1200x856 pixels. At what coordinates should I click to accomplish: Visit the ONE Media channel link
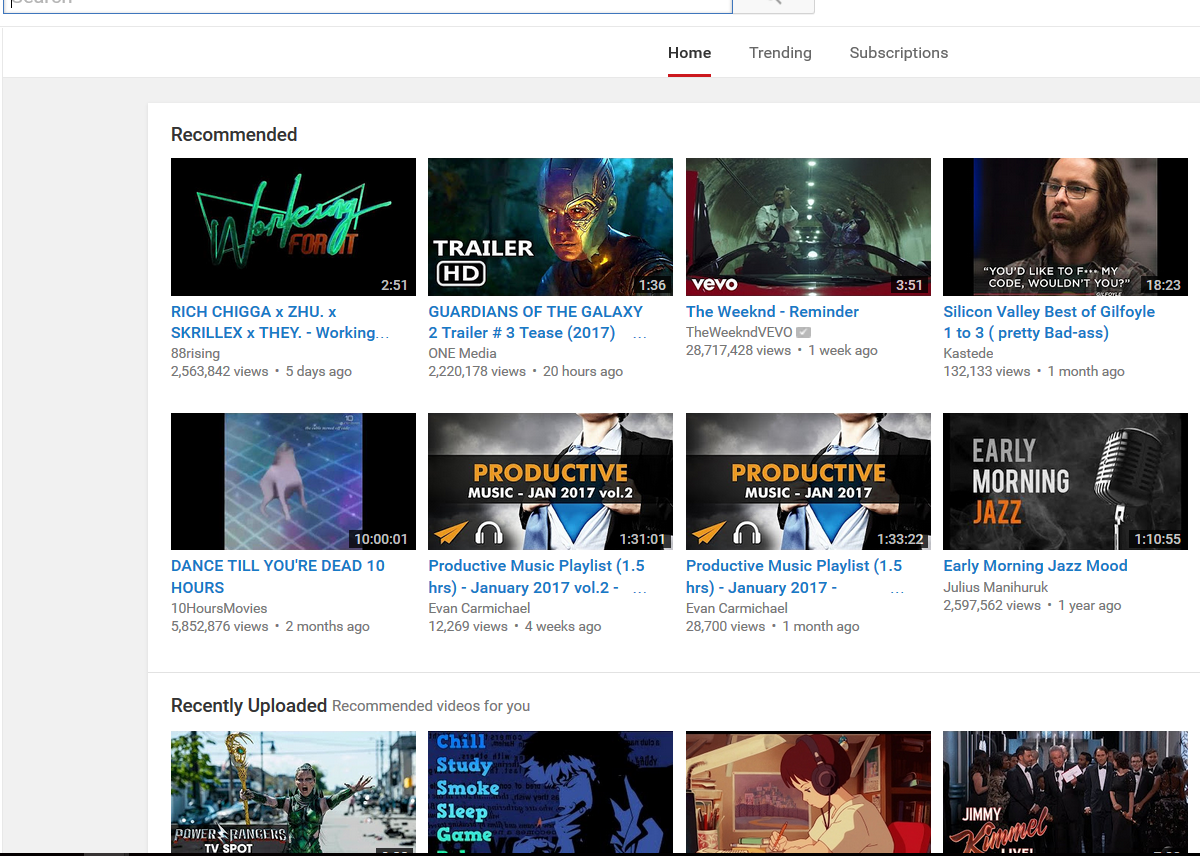click(x=462, y=353)
